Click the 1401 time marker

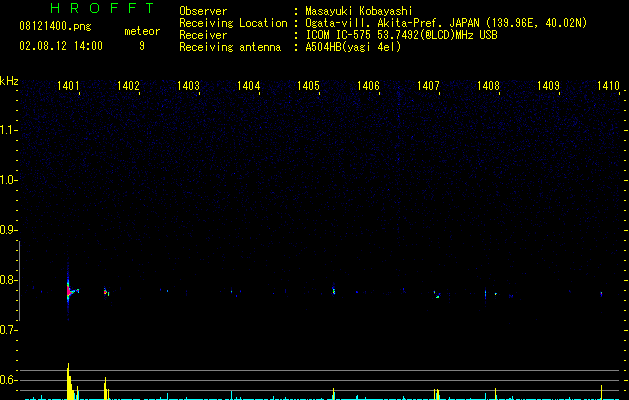68,85
